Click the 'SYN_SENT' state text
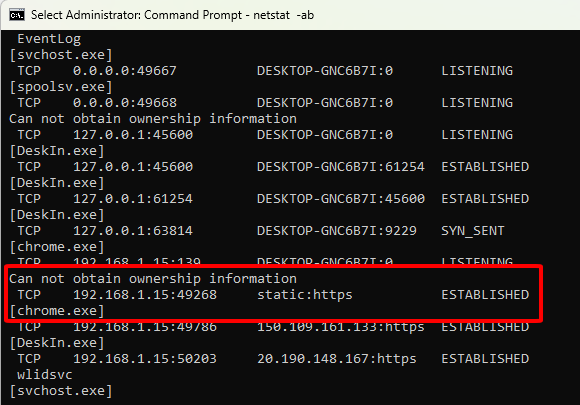 pos(473,231)
